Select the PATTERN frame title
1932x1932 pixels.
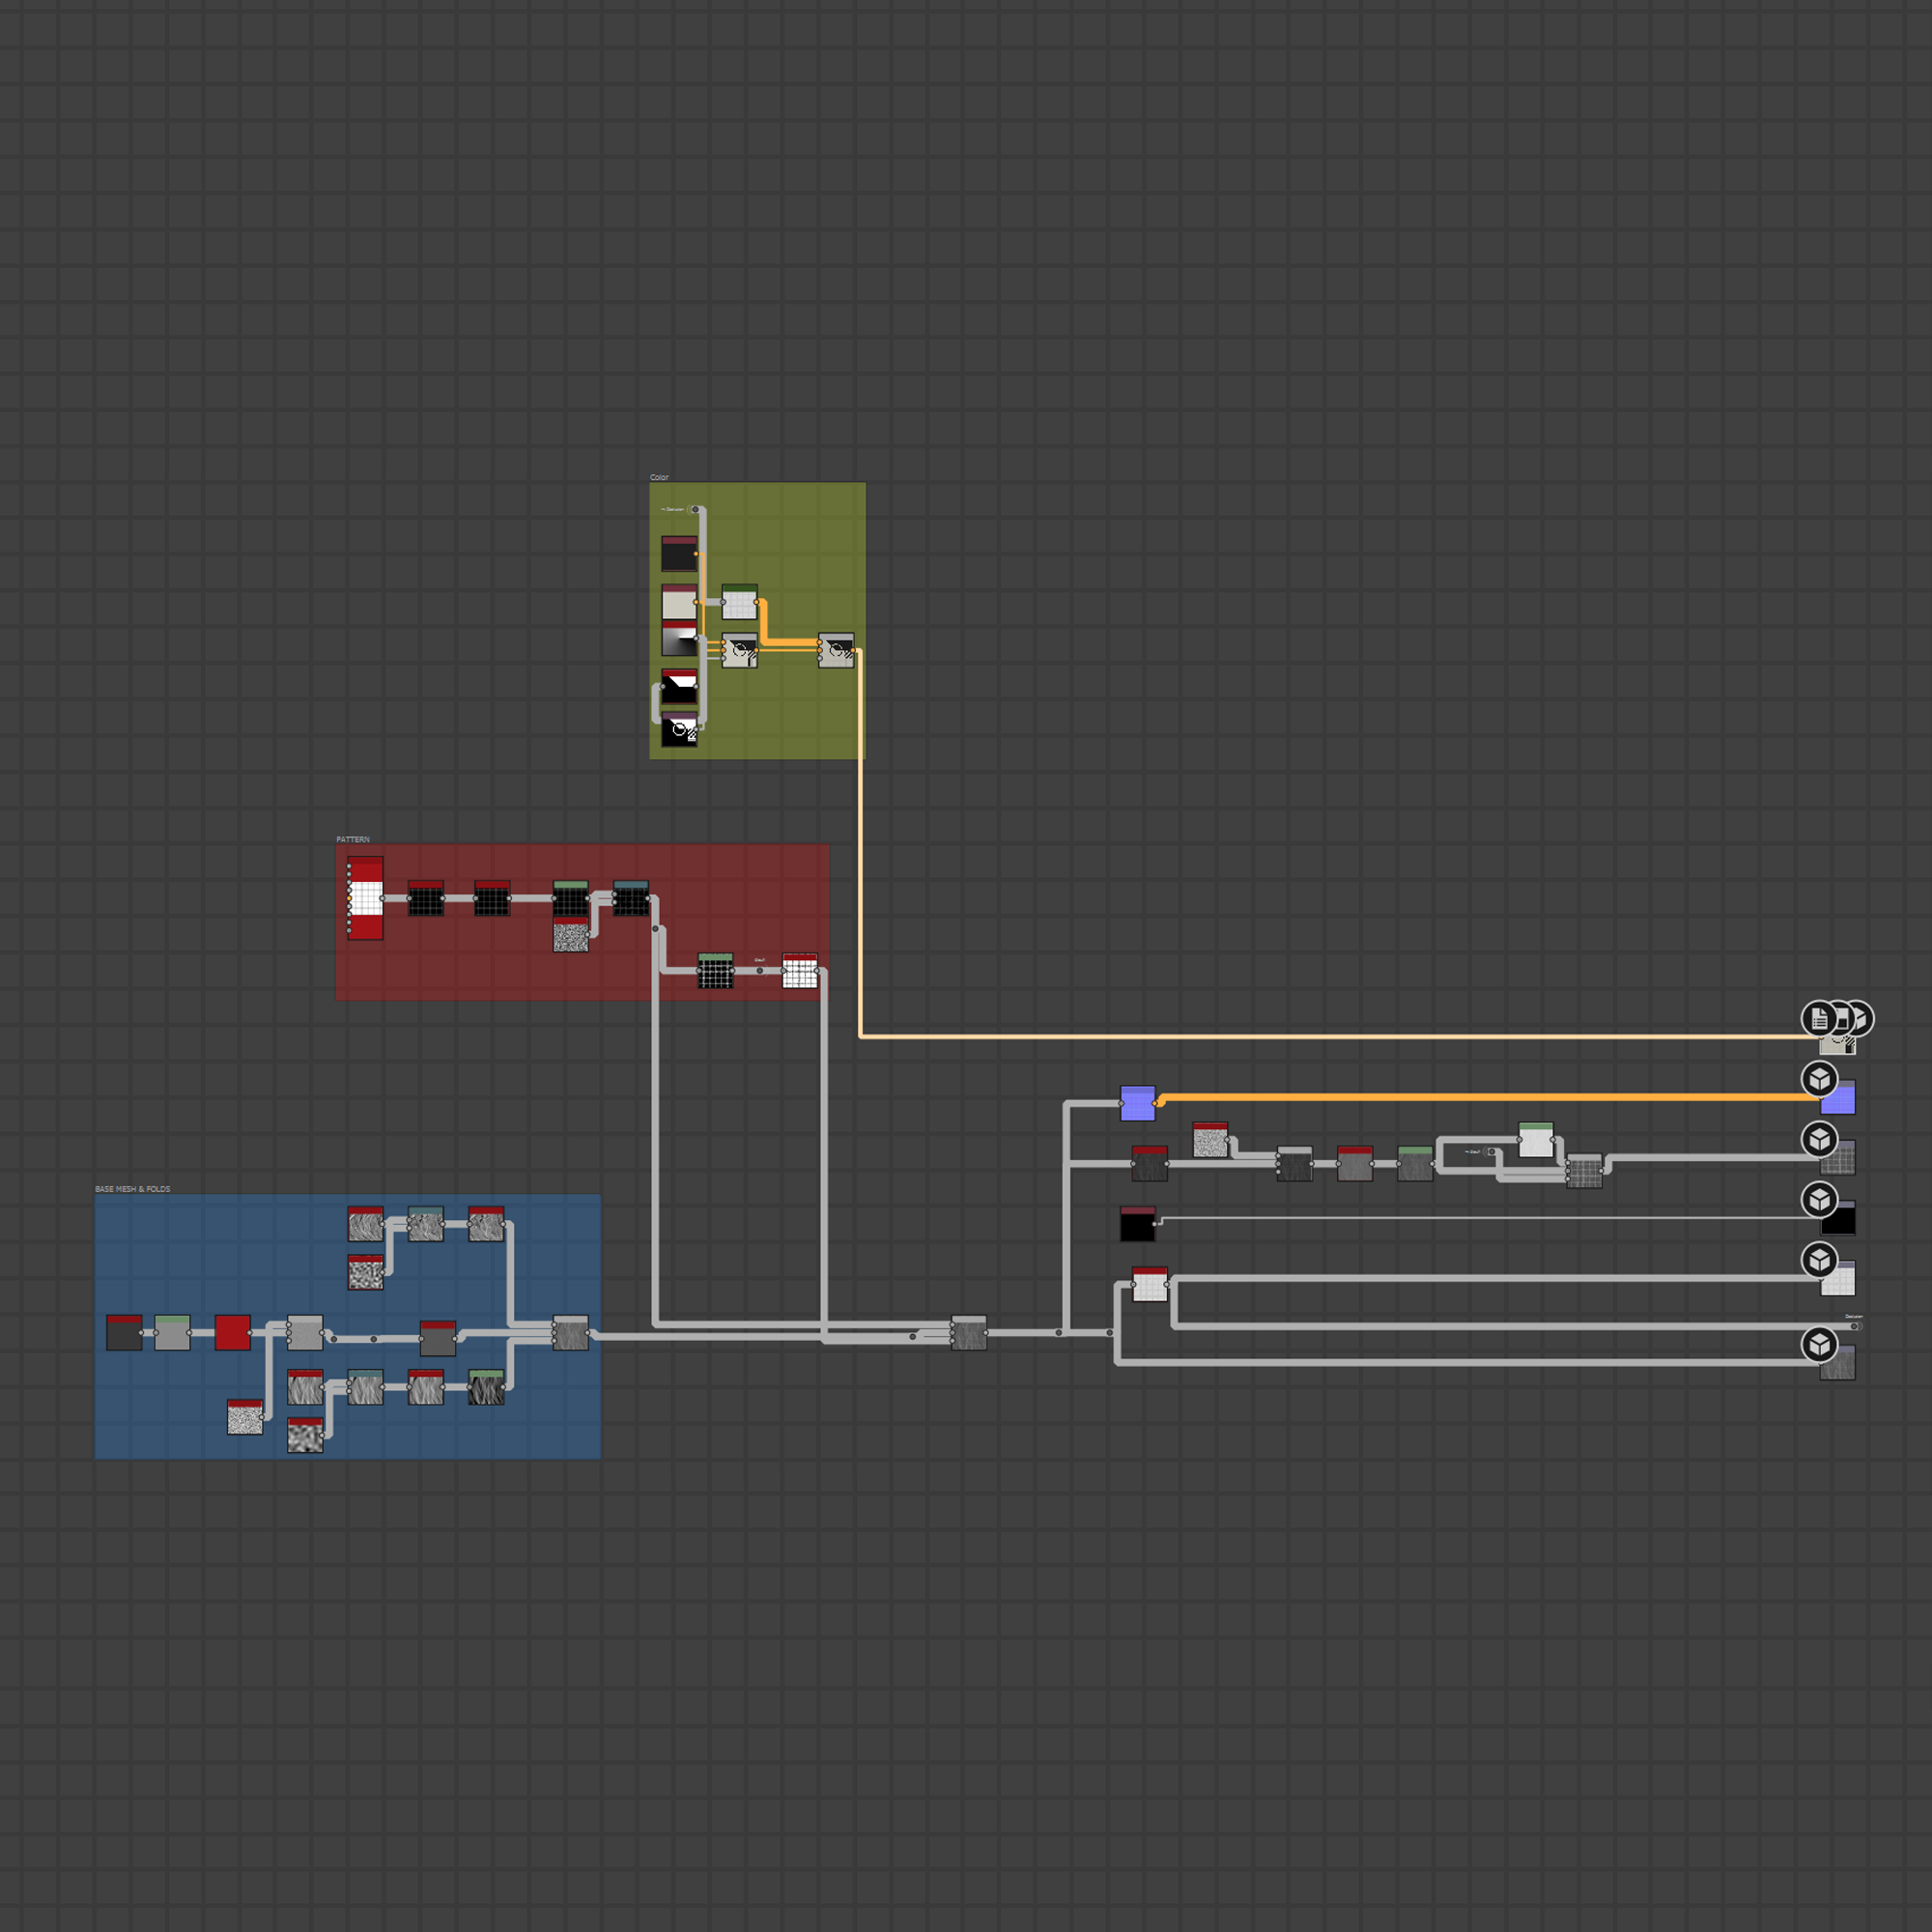pyautogui.click(x=352, y=839)
